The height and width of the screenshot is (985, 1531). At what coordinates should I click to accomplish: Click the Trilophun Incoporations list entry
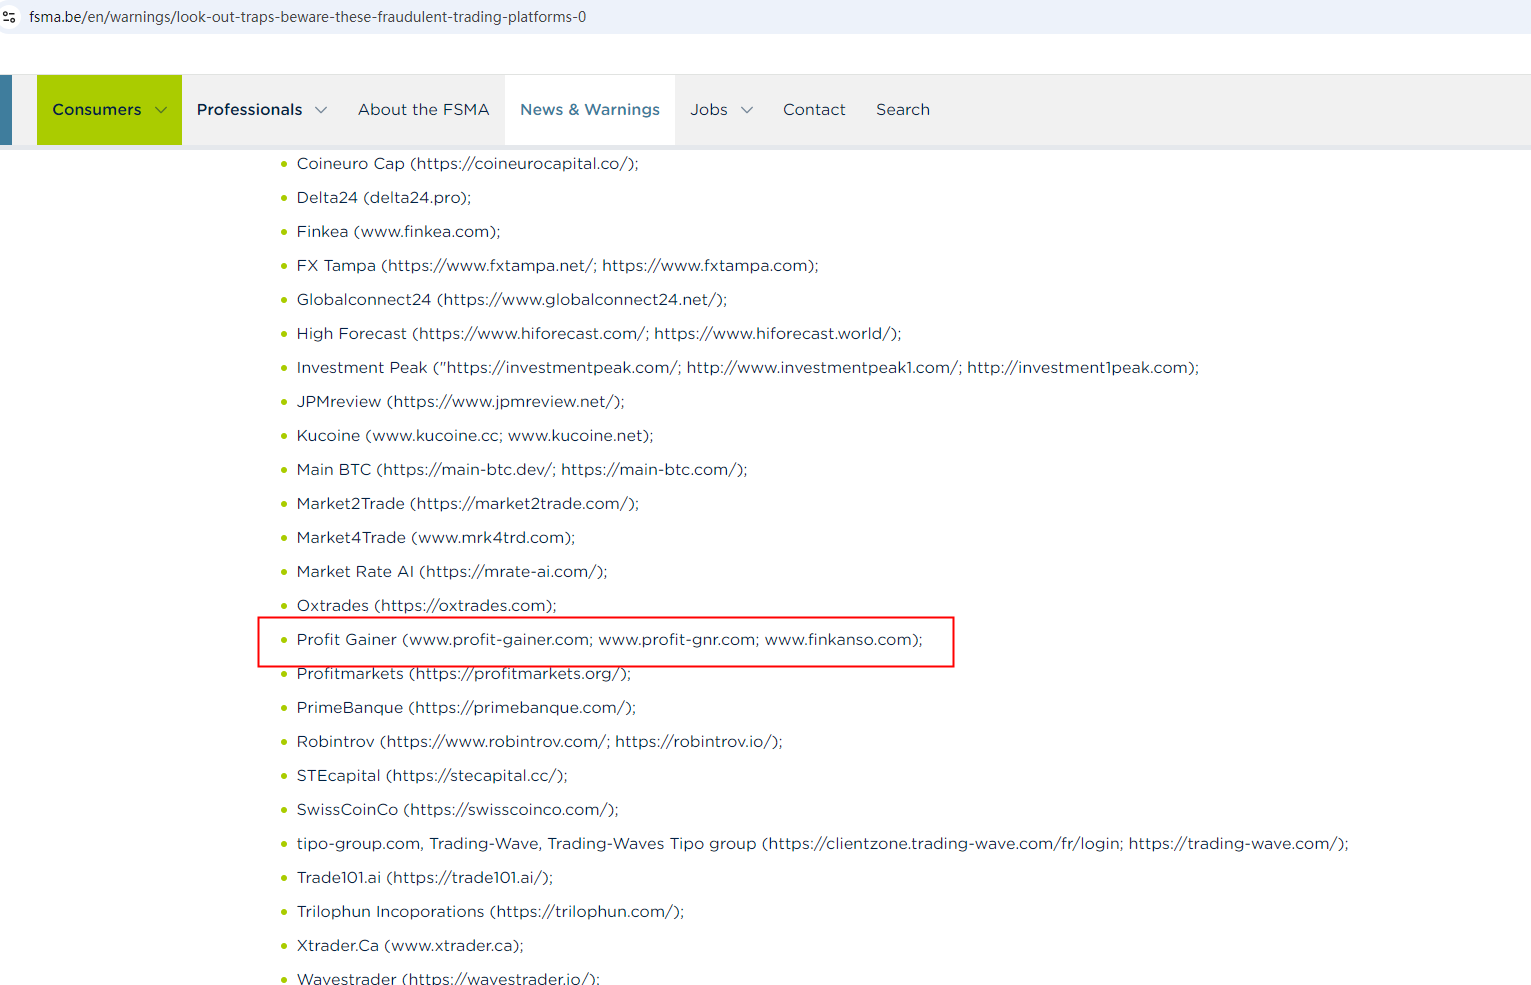coord(490,912)
